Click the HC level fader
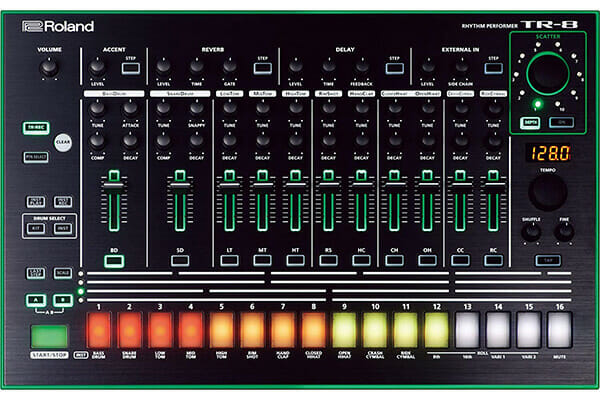This screenshot has width=600, height=400. pos(361,184)
